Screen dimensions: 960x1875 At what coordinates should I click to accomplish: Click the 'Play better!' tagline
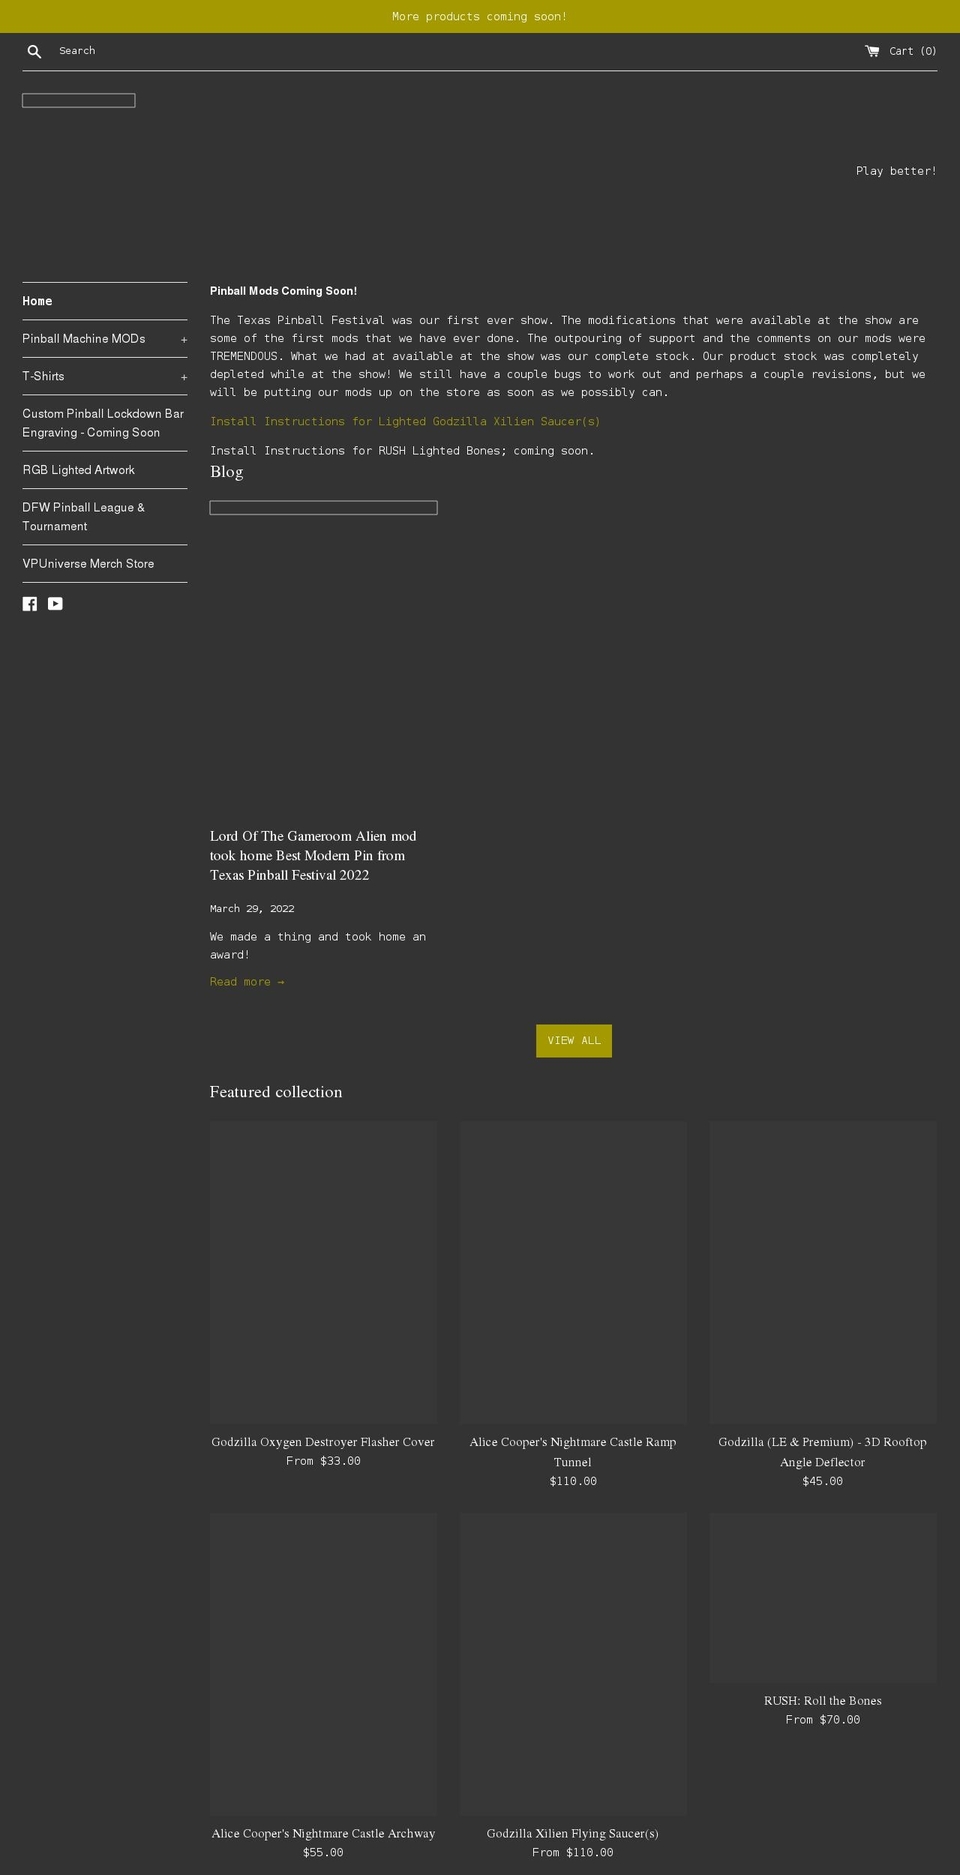(x=896, y=171)
